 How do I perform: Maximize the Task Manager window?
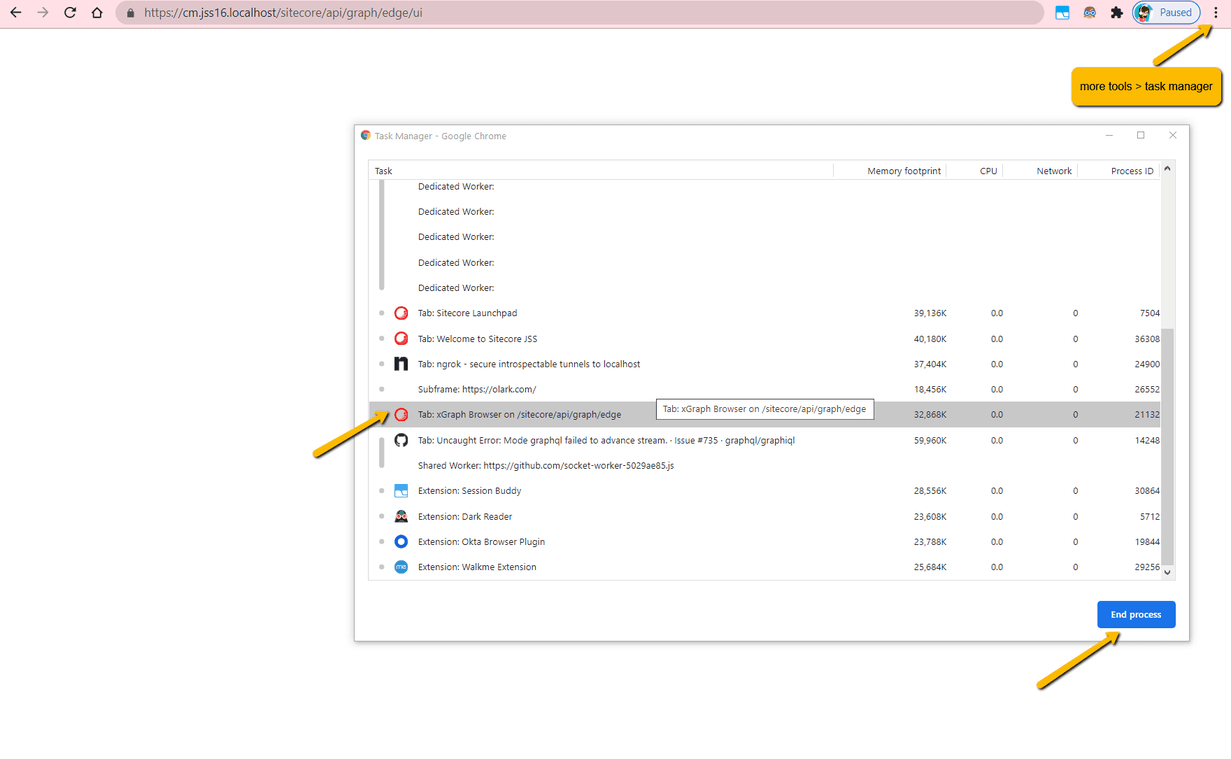(1141, 135)
